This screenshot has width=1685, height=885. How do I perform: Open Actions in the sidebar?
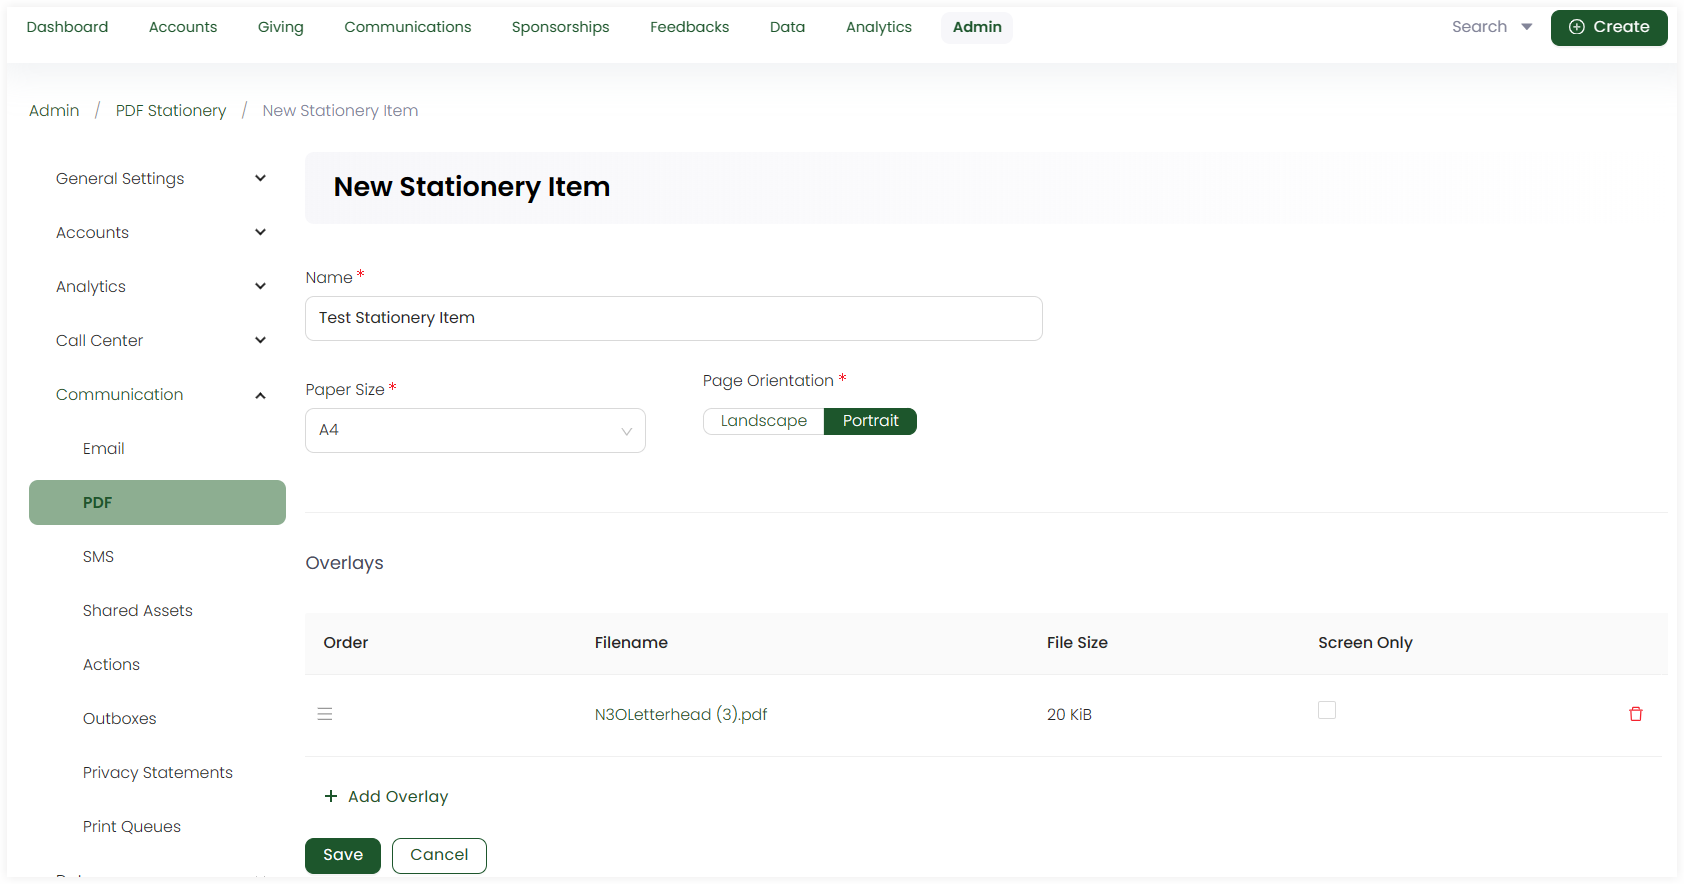(x=111, y=665)
